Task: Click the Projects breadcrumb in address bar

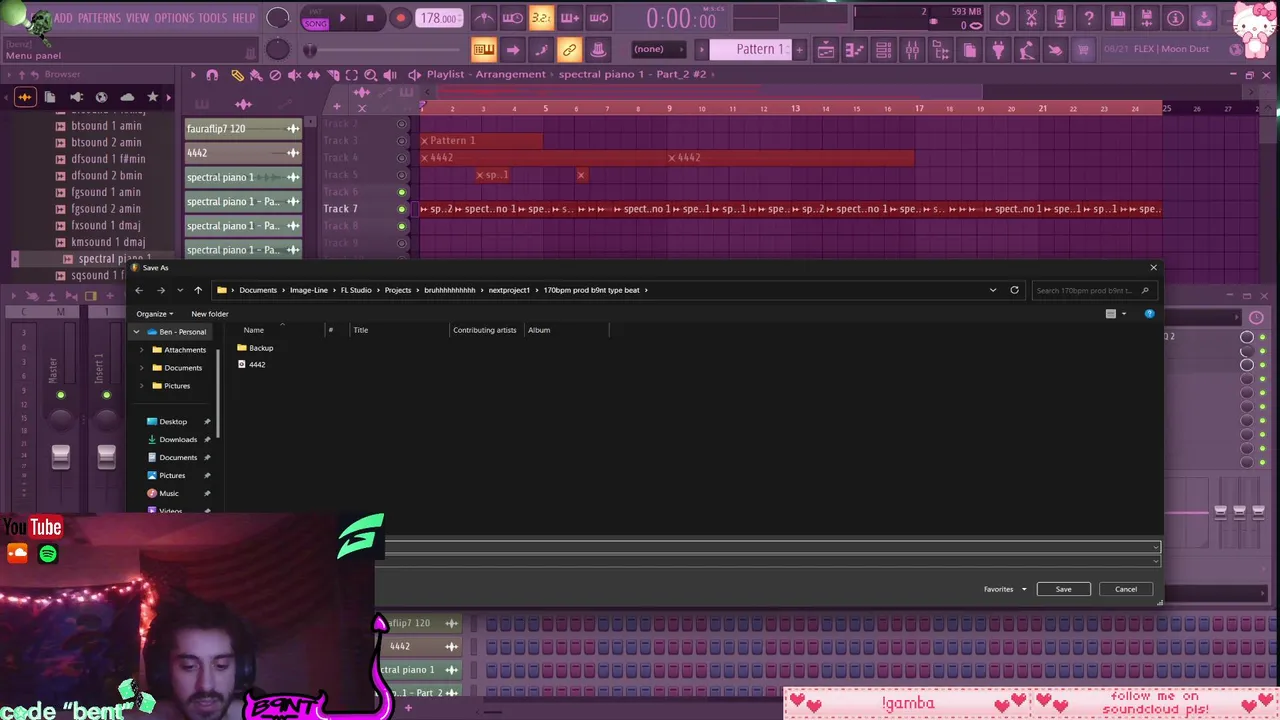Action: 398,290
